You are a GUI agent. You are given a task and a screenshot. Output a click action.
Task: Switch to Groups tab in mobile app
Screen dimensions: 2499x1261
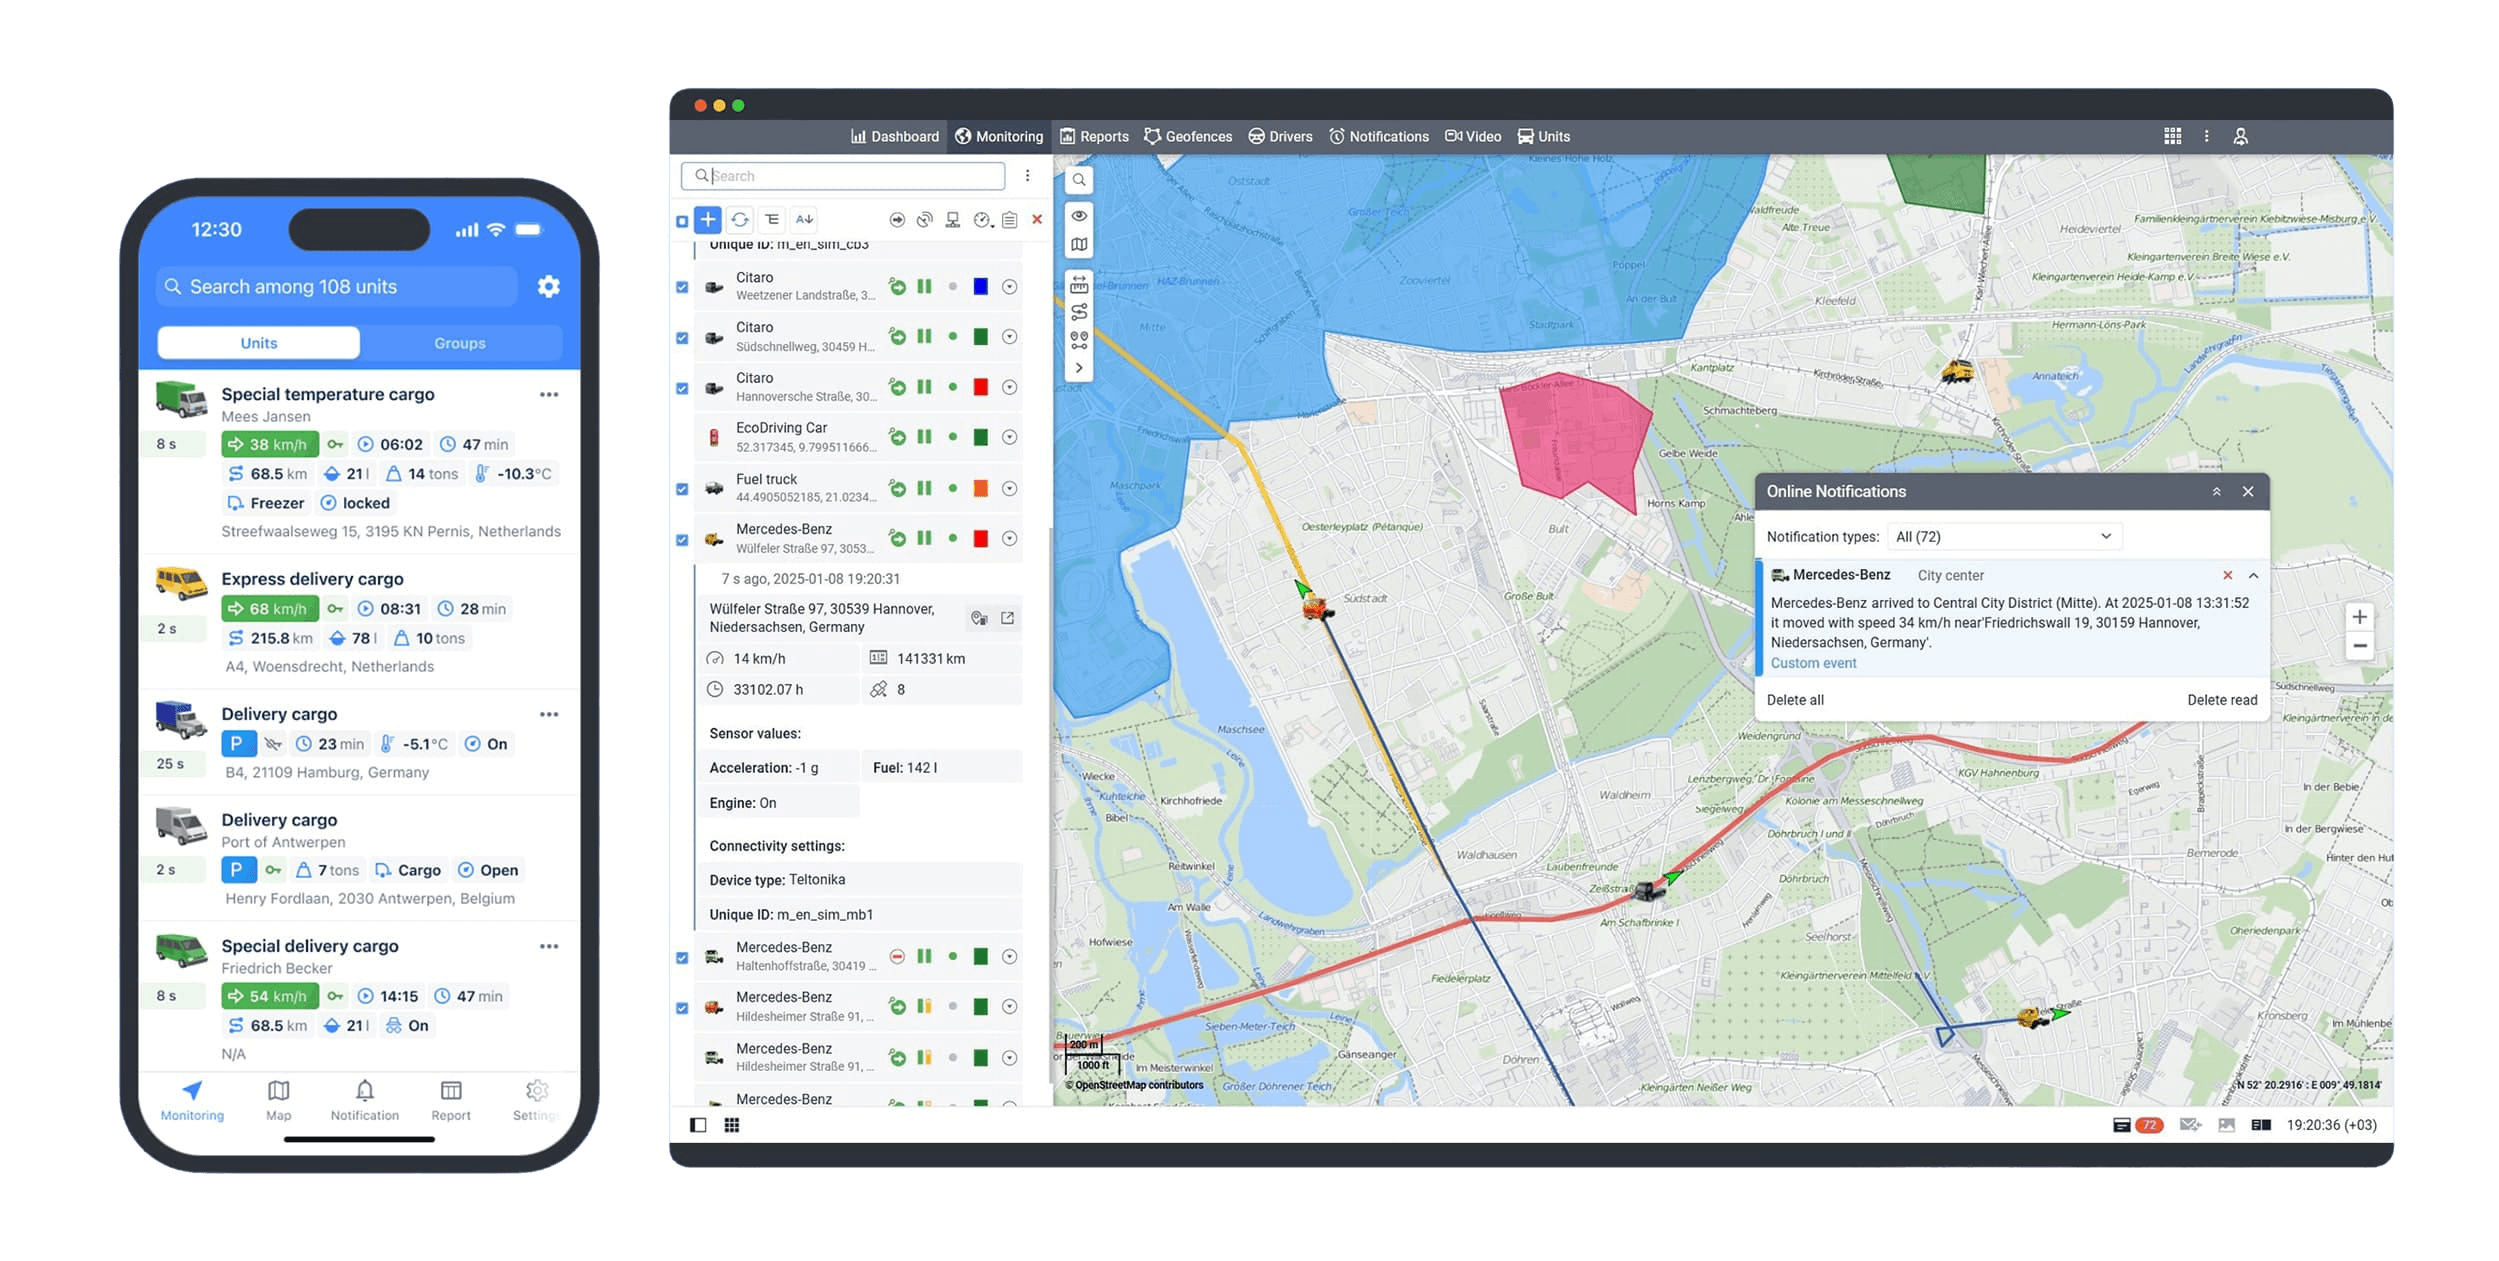459,343
